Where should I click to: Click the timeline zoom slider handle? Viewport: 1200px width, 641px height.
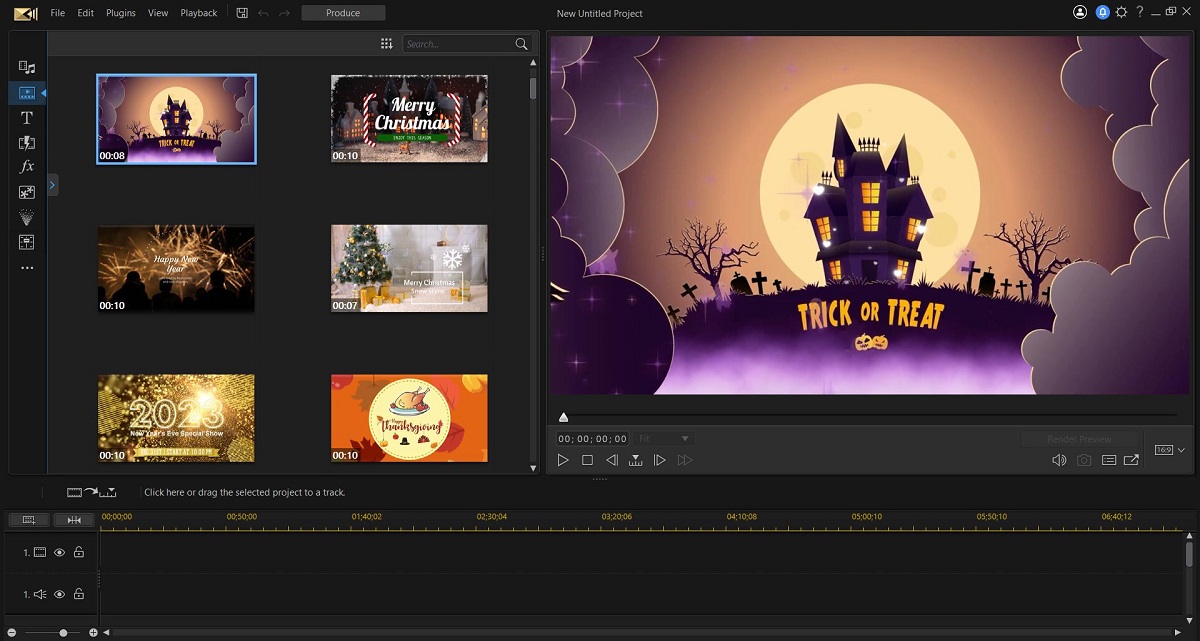[63, 633]
